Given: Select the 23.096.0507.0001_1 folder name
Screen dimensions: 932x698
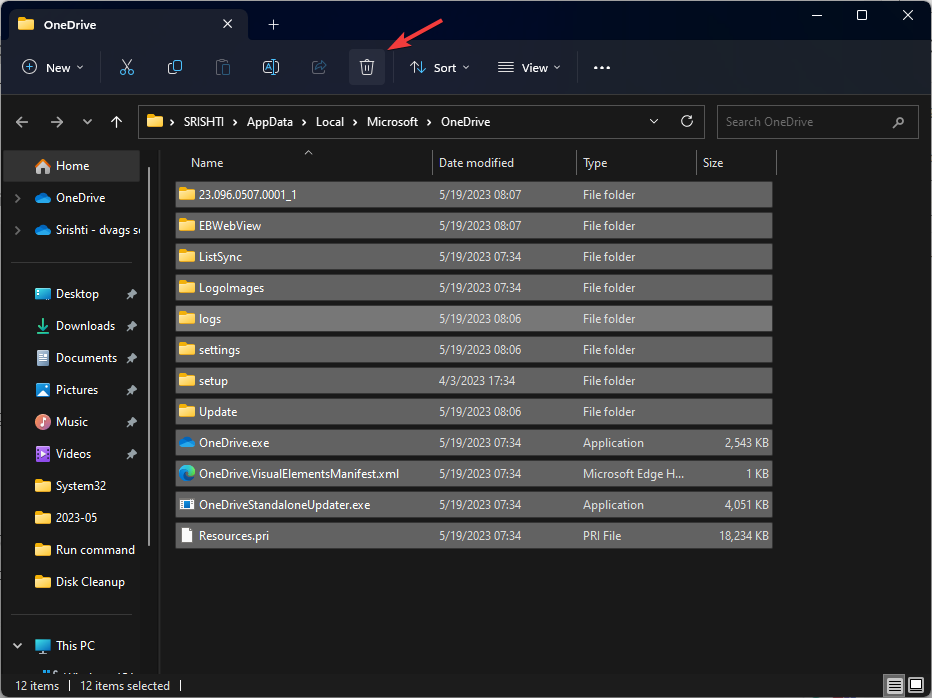Looking at the screenshot, I should [x=247, y=194].
